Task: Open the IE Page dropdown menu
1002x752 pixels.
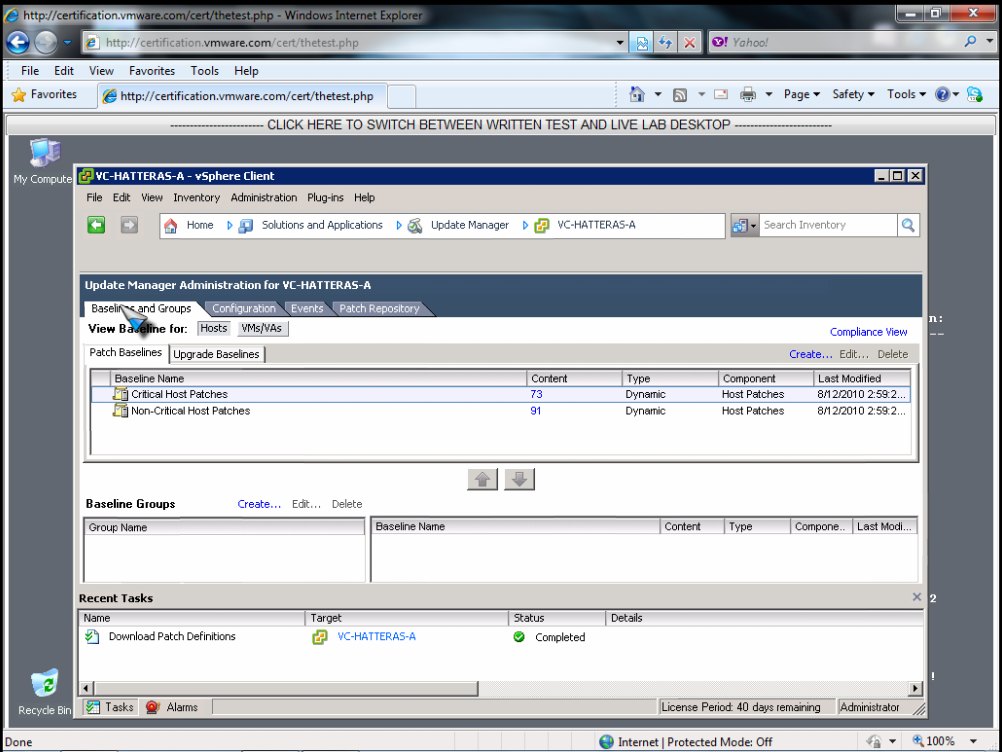Action: pyautogui.click(x=801, y=95)
